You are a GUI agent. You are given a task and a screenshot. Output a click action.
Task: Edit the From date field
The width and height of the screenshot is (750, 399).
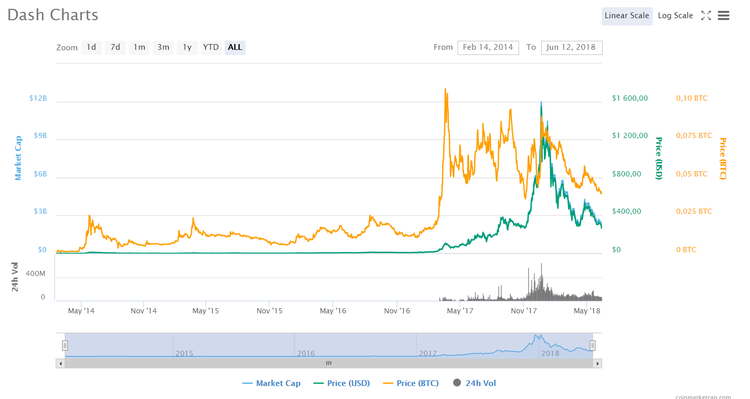(x=488, y=47)
